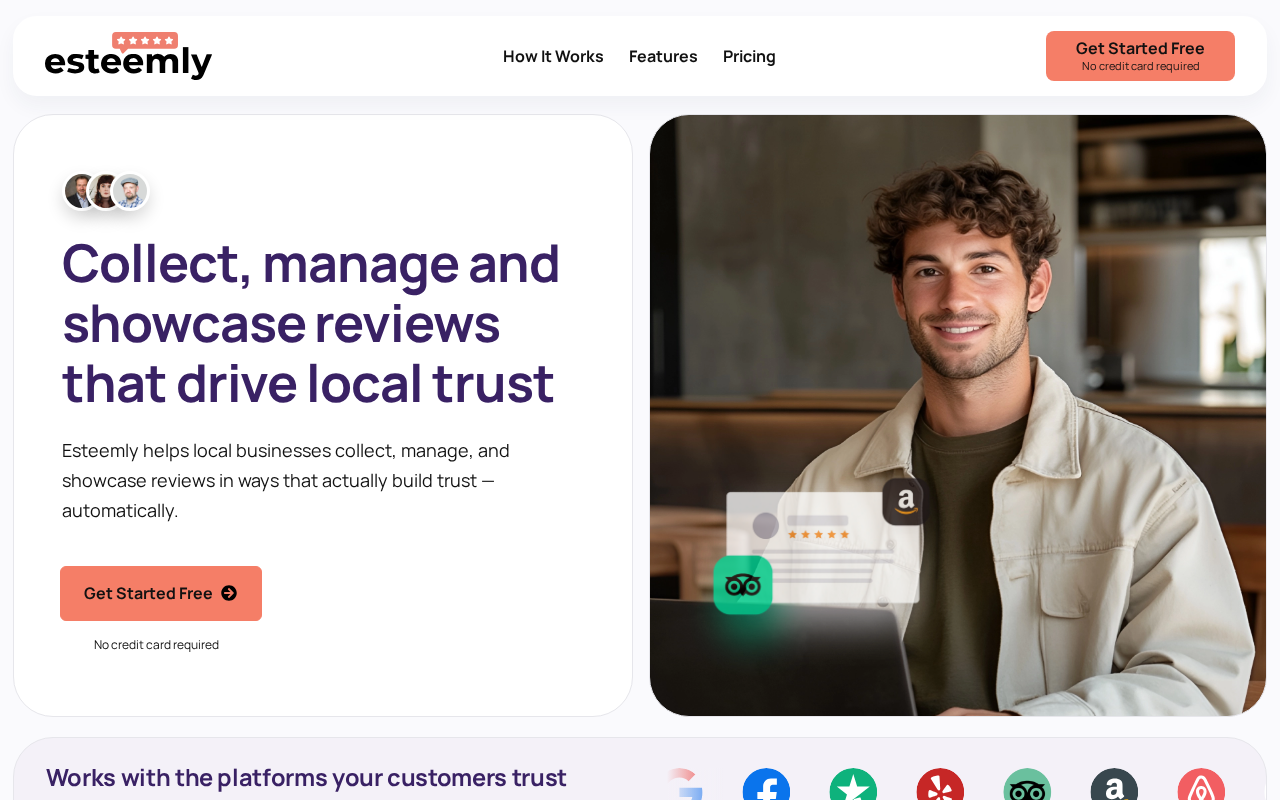Click the Google platform icon
Image resolution: width=1280 pixels, height=800 pixels.
[x=682, y=785]
